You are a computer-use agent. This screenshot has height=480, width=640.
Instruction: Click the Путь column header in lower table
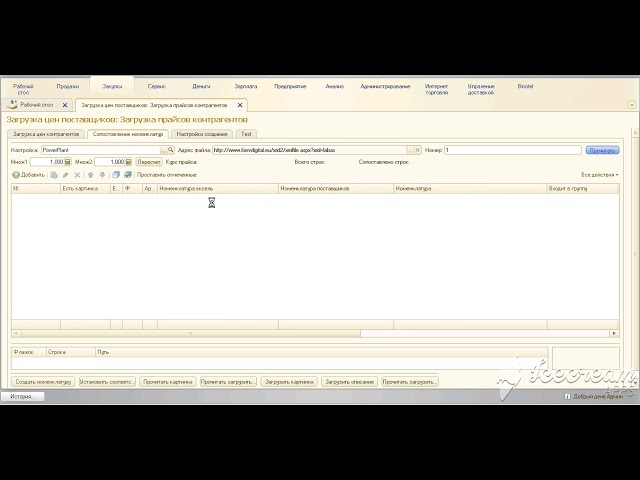321,352
